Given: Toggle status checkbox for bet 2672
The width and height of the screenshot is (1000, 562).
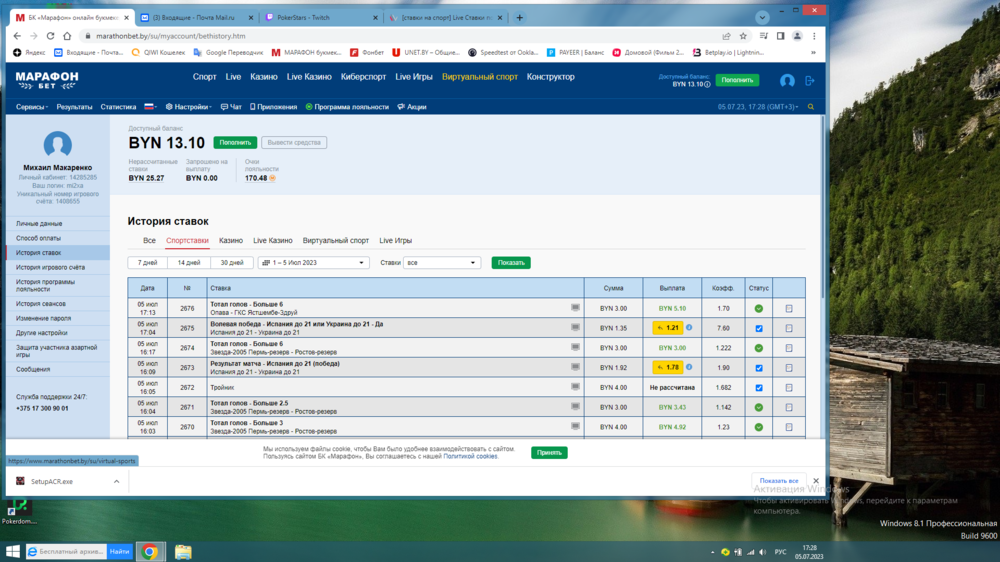Looking at the screenshot, I should (759, 387).
